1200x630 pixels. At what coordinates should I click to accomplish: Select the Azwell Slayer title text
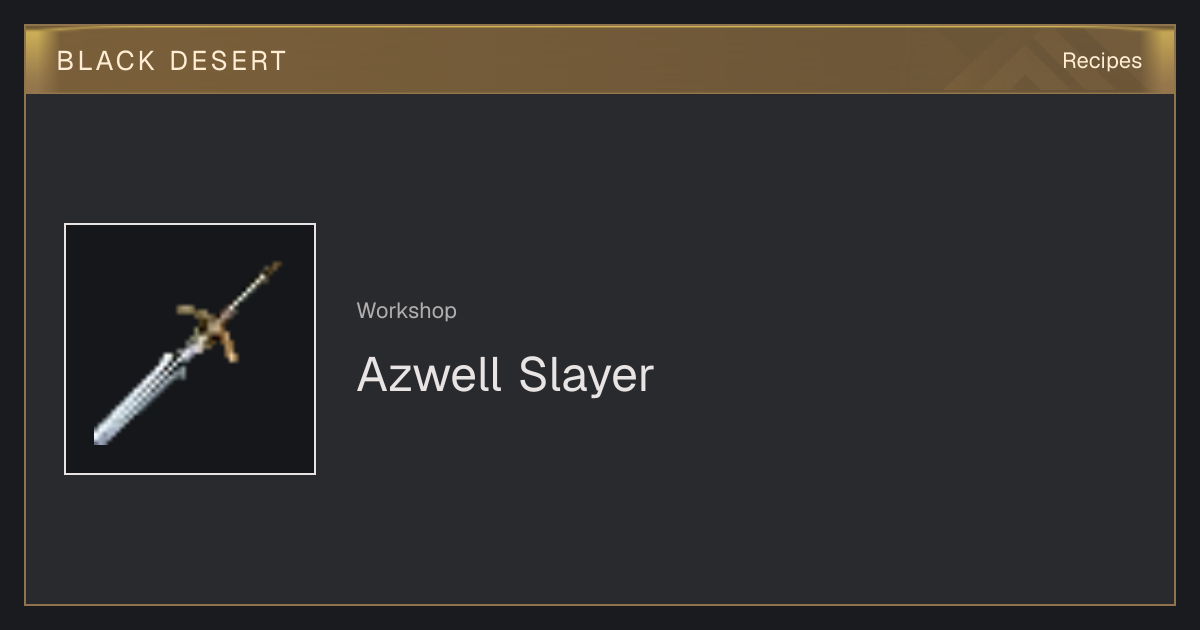pos(505,375)
